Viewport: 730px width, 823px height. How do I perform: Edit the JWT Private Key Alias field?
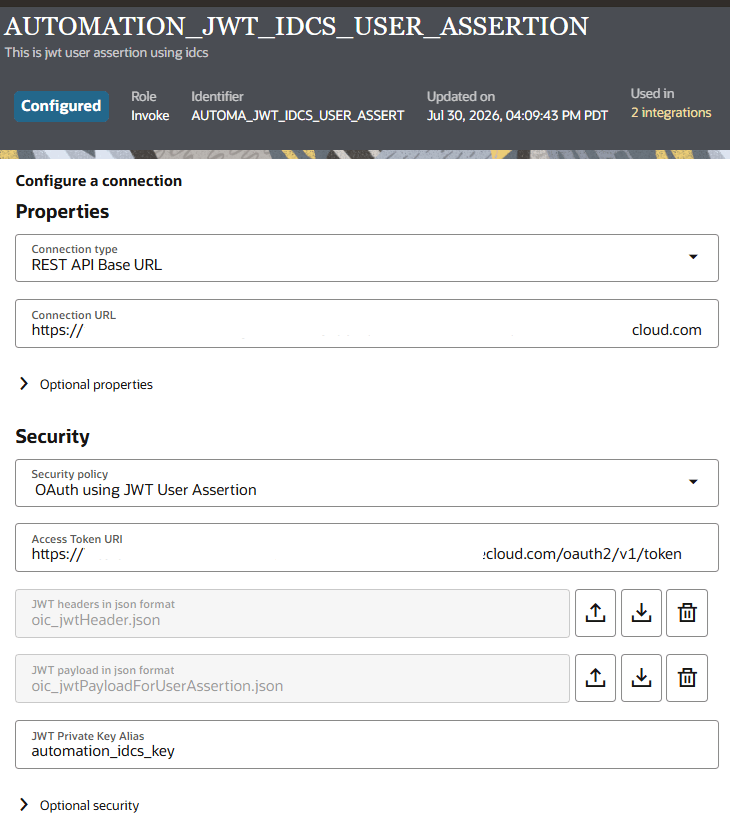[x=367, y=744]
